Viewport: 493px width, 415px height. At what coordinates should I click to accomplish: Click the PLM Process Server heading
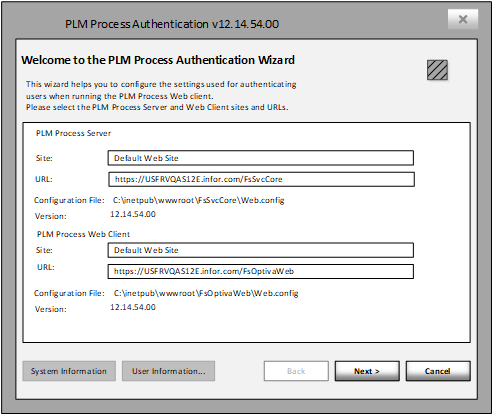coord(73,133)
